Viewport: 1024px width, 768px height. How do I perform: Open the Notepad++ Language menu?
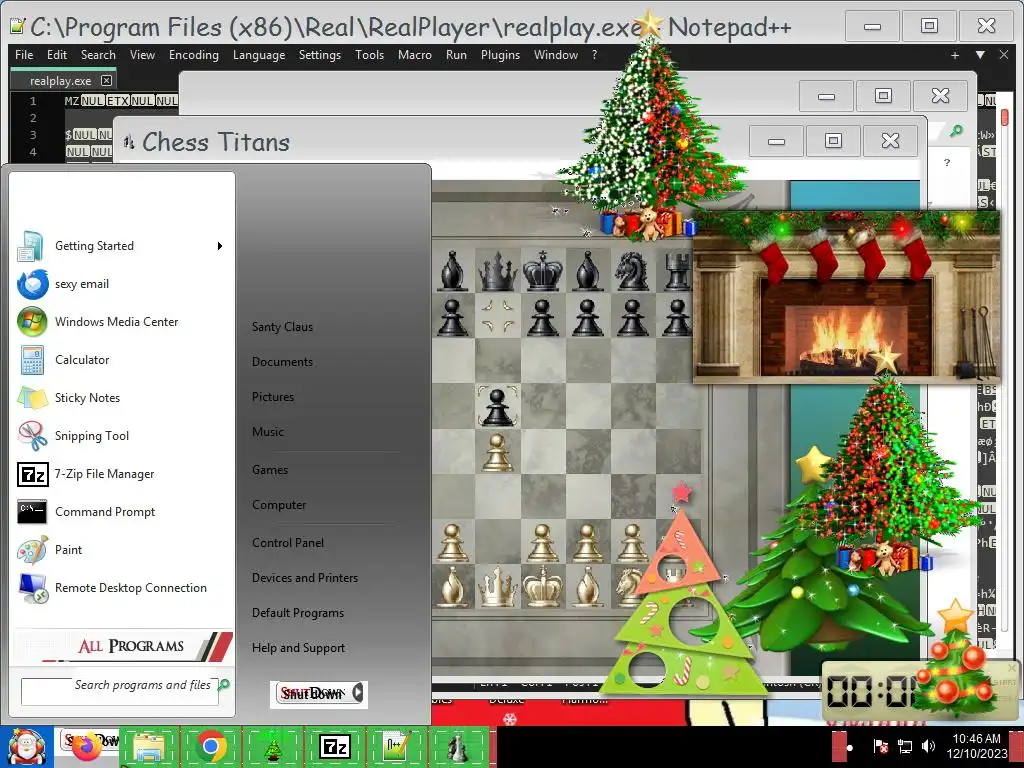[259, 55]
